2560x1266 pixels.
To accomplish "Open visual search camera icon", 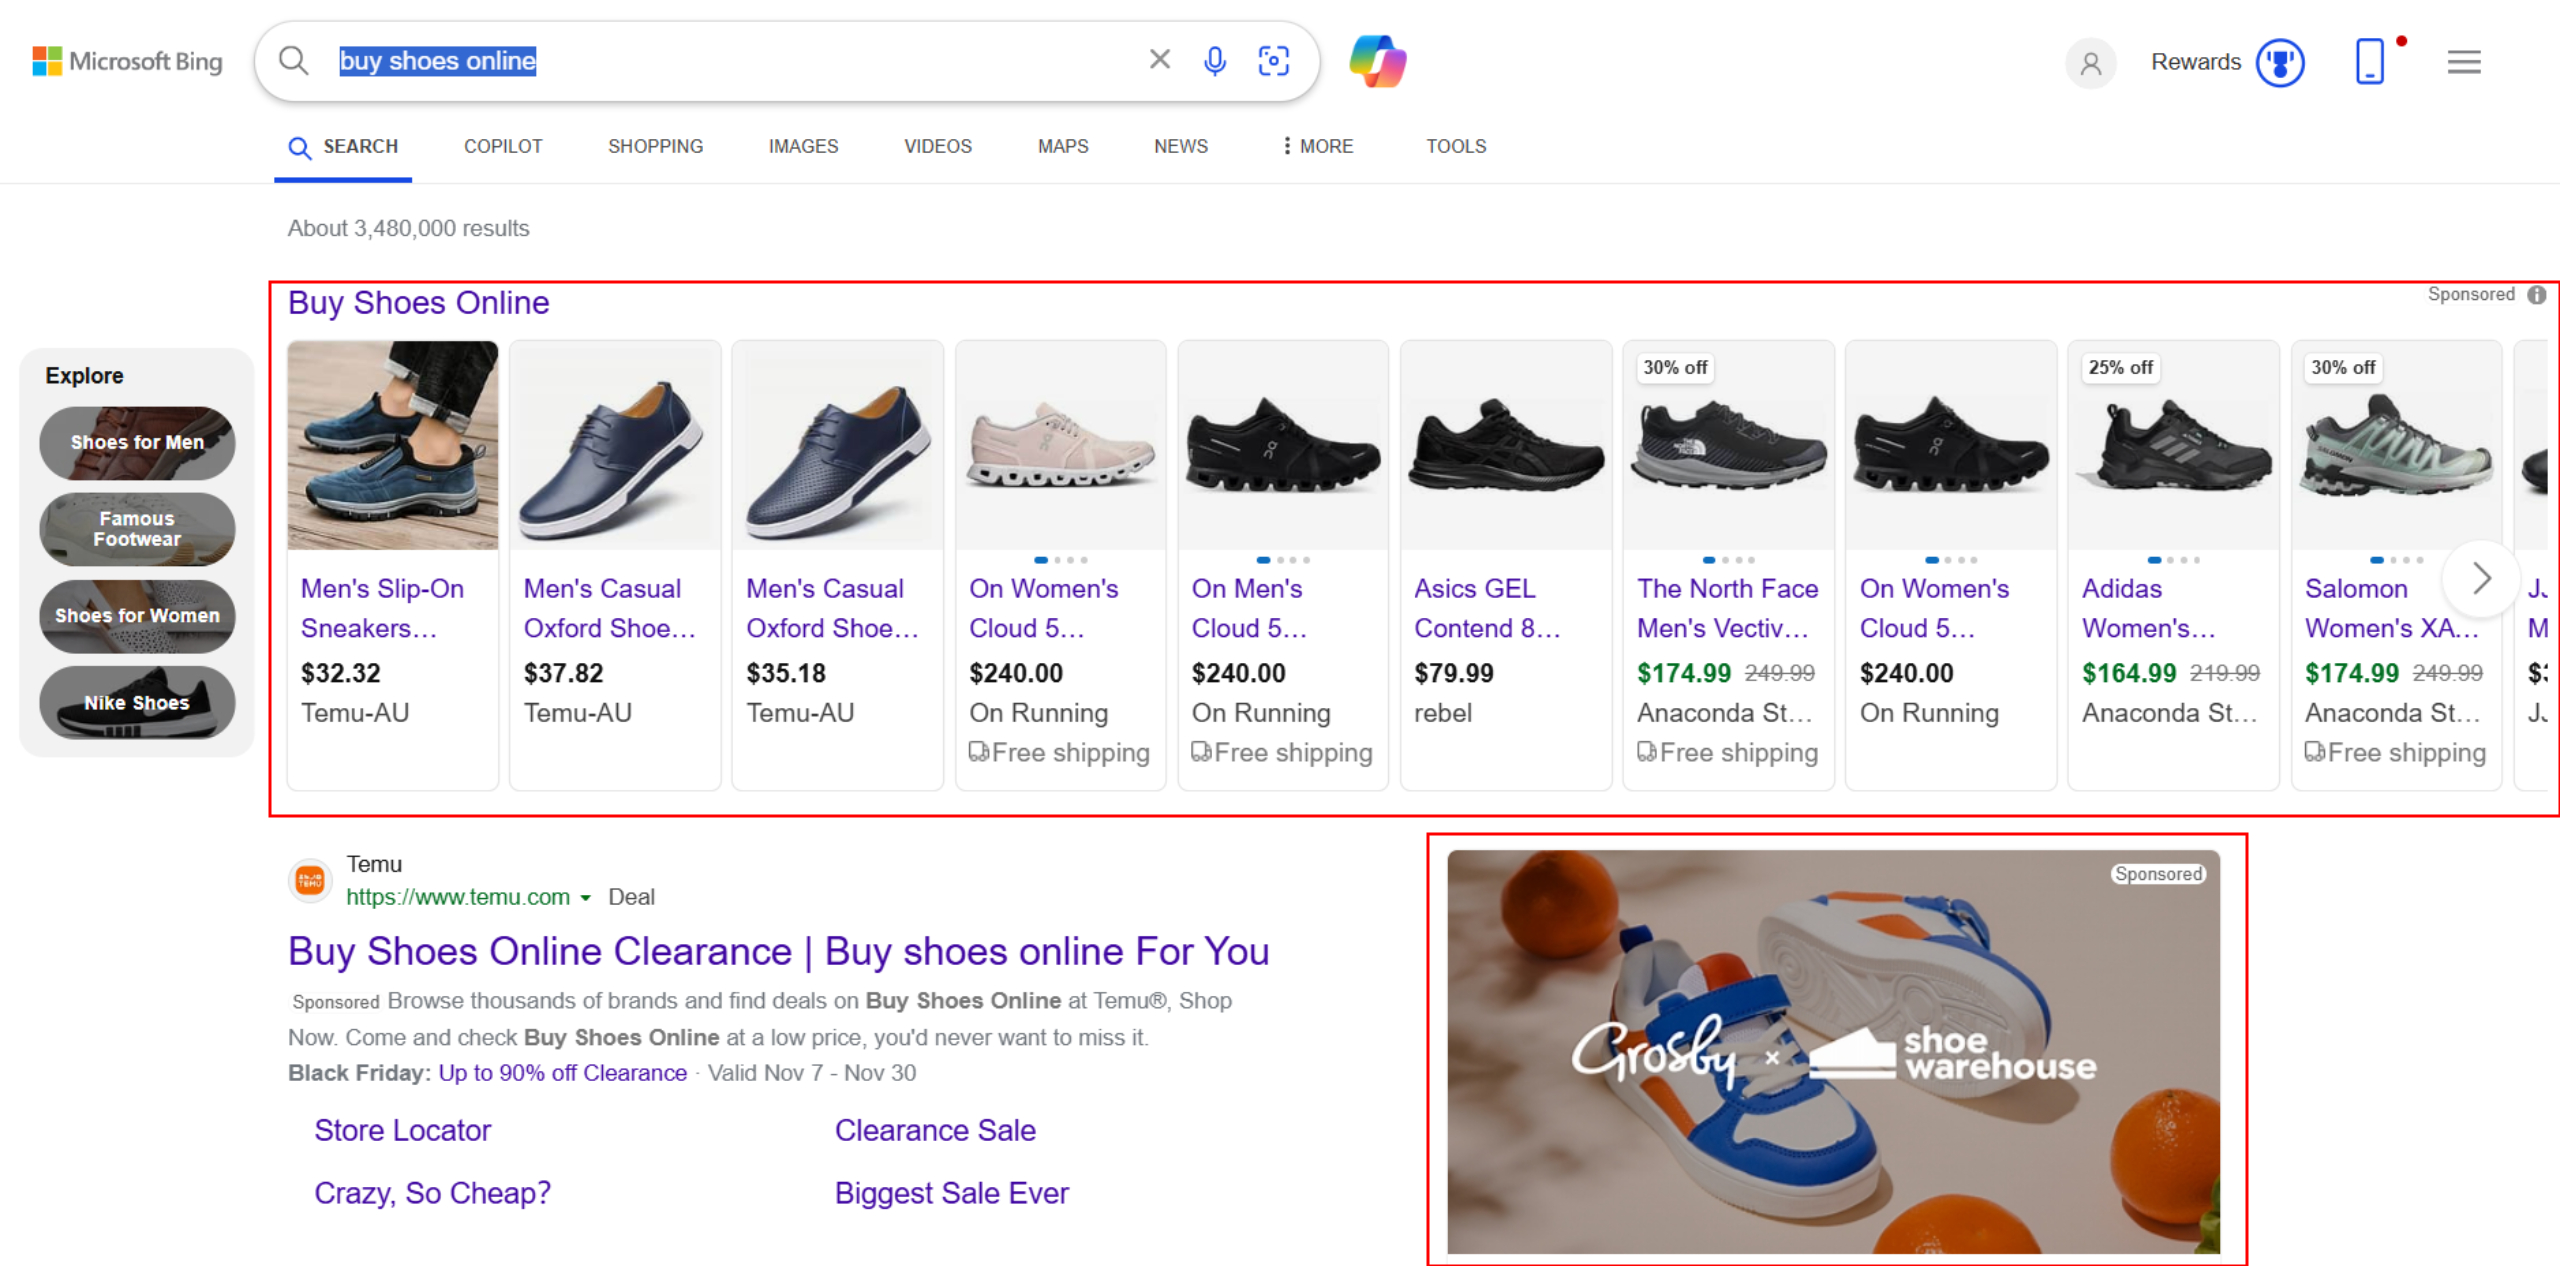I will (x=1273, y=61).
